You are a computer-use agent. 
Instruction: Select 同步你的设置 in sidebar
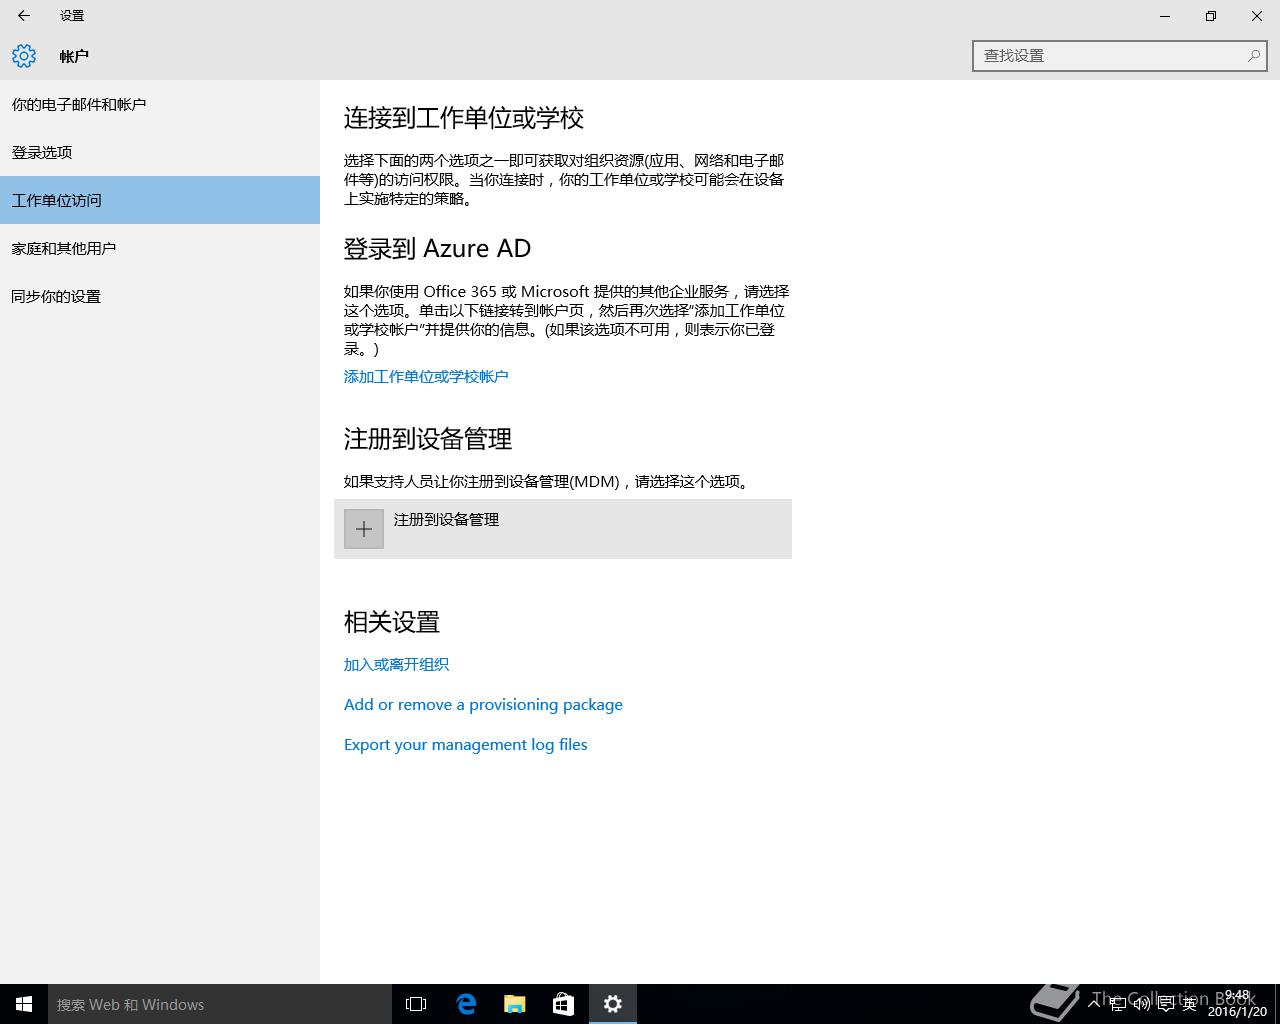point(160,296)
